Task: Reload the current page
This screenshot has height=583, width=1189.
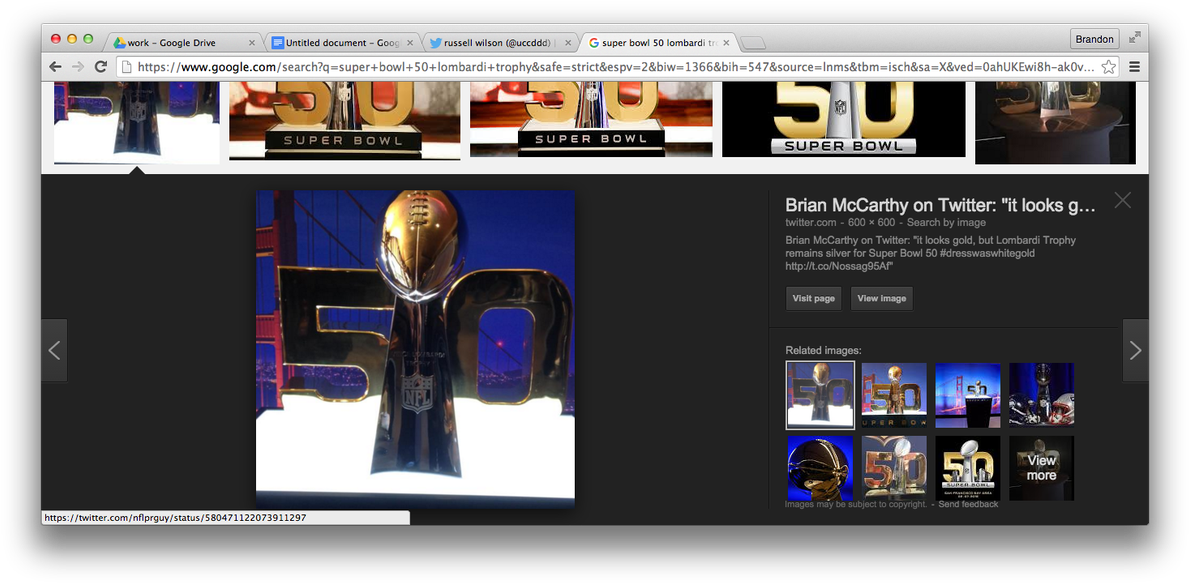Action: click(x=100, y=67)
